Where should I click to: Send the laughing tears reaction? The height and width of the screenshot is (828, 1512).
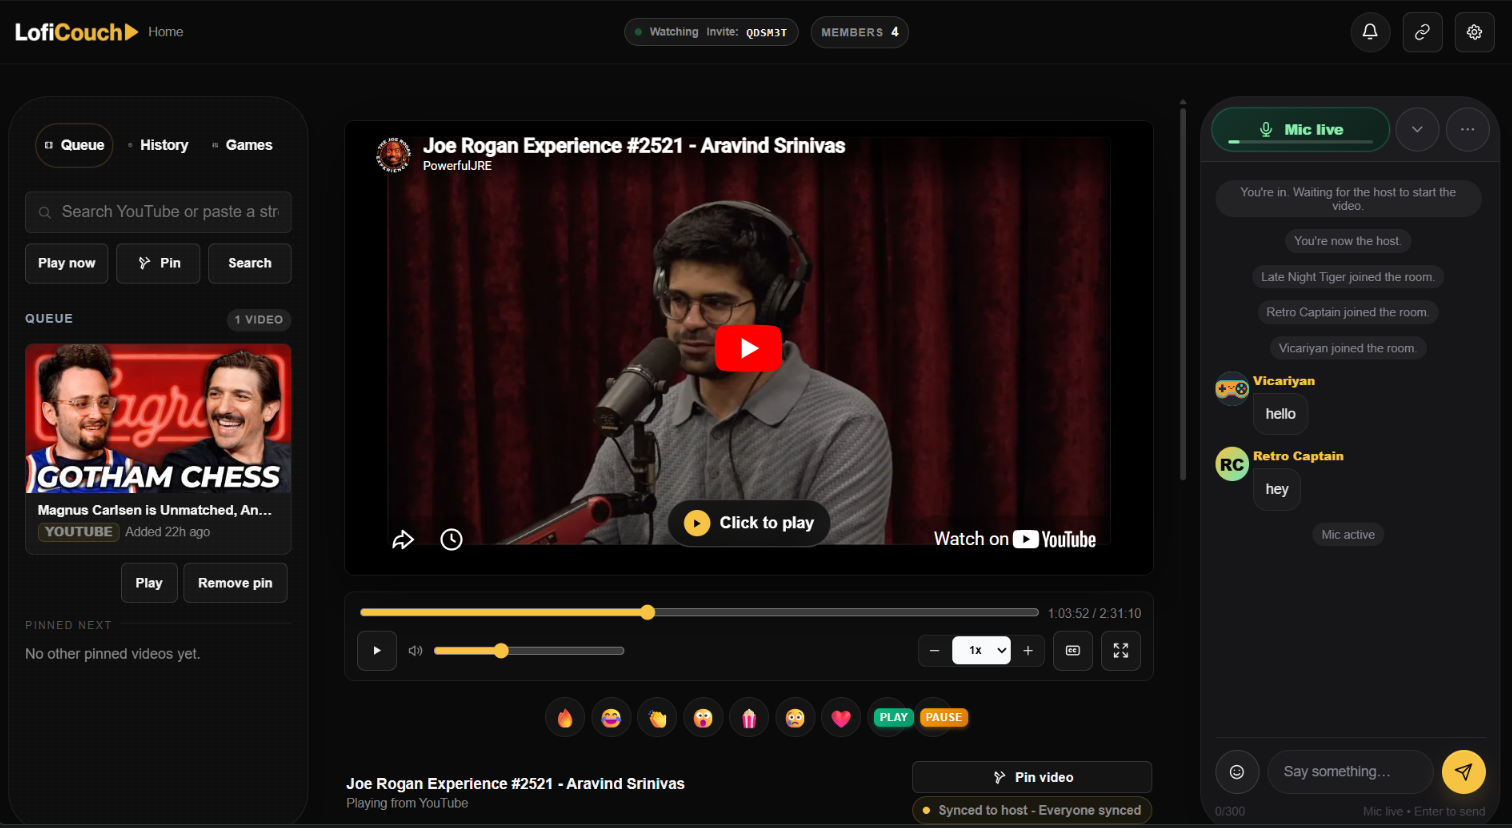[x=611, y=718]
